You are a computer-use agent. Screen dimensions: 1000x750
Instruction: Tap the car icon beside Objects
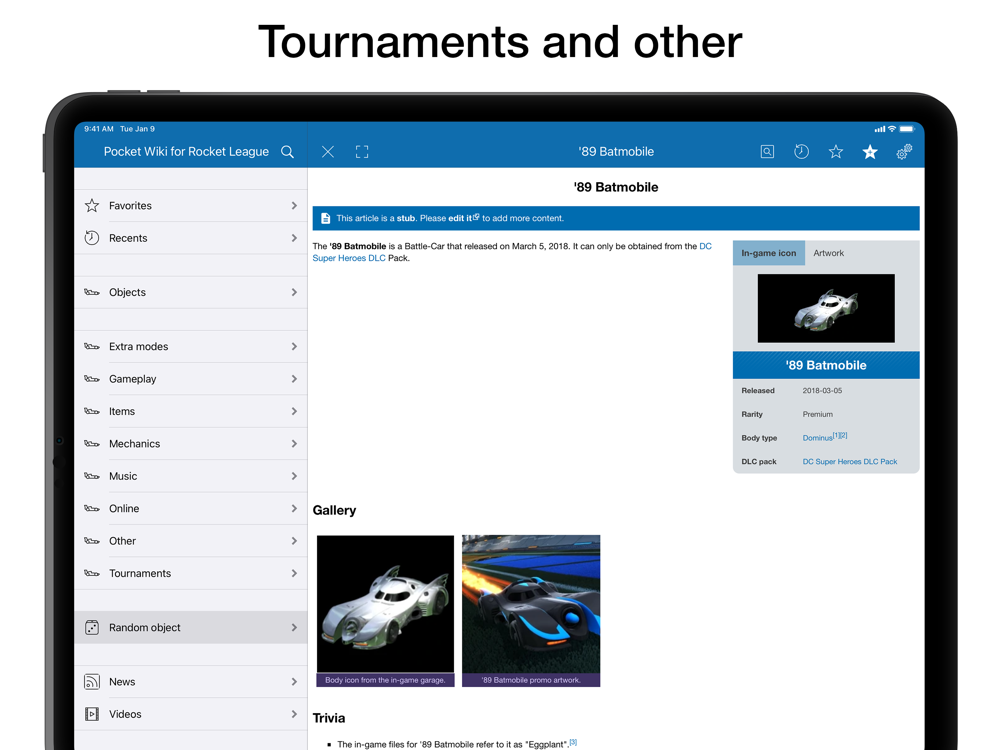tap(92, 292)
